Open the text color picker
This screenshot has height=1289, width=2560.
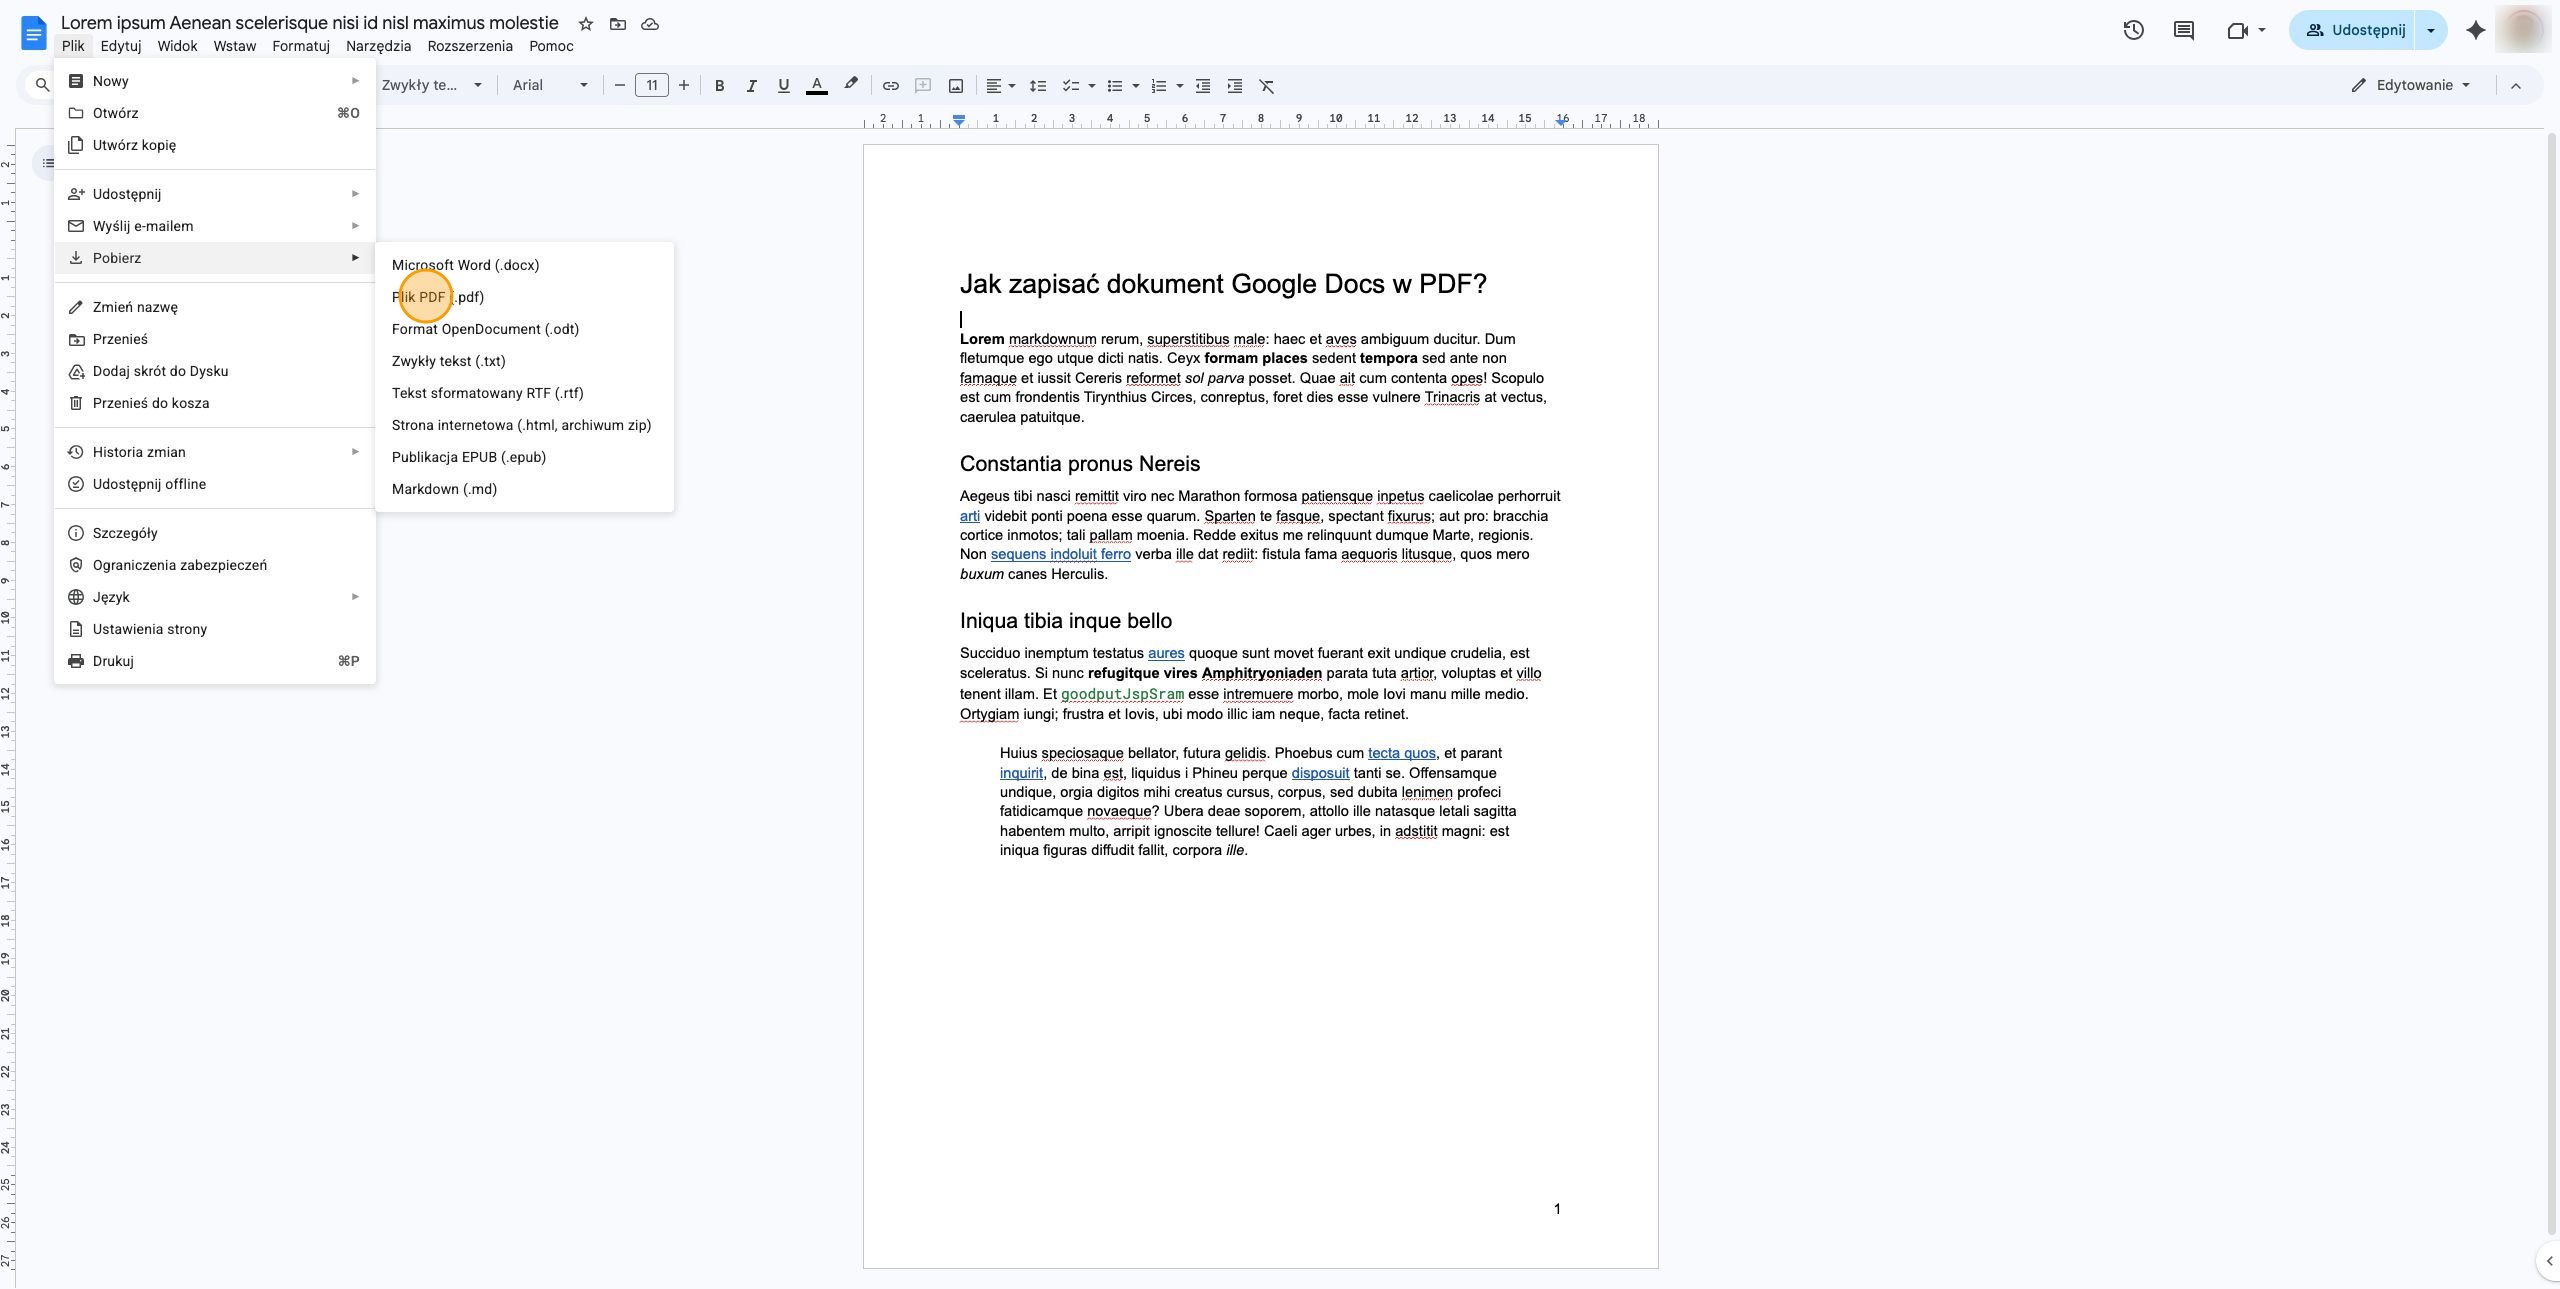tap(816, 86)
